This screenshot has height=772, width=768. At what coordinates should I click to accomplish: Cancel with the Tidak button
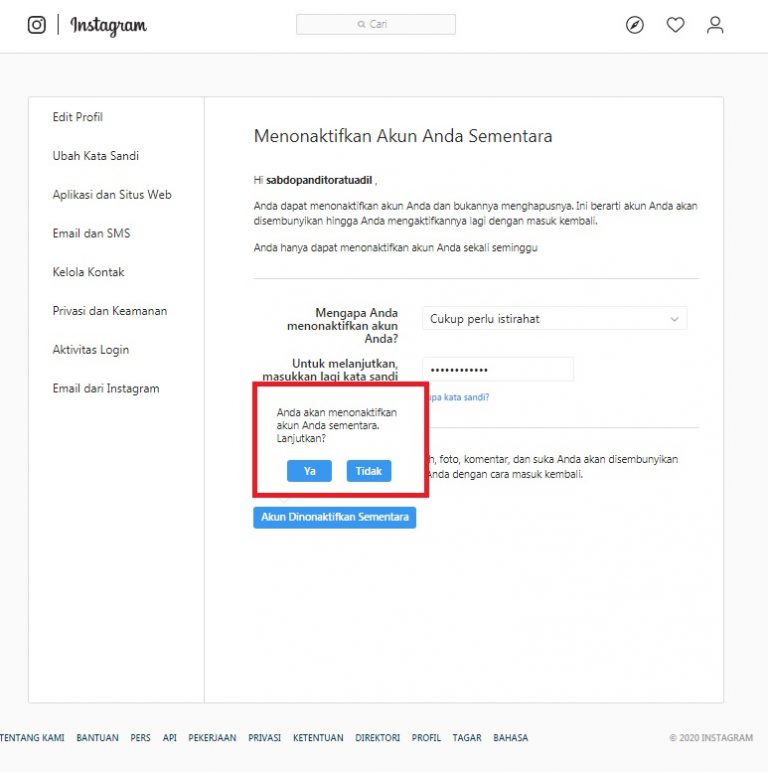[x=369, y=471]
